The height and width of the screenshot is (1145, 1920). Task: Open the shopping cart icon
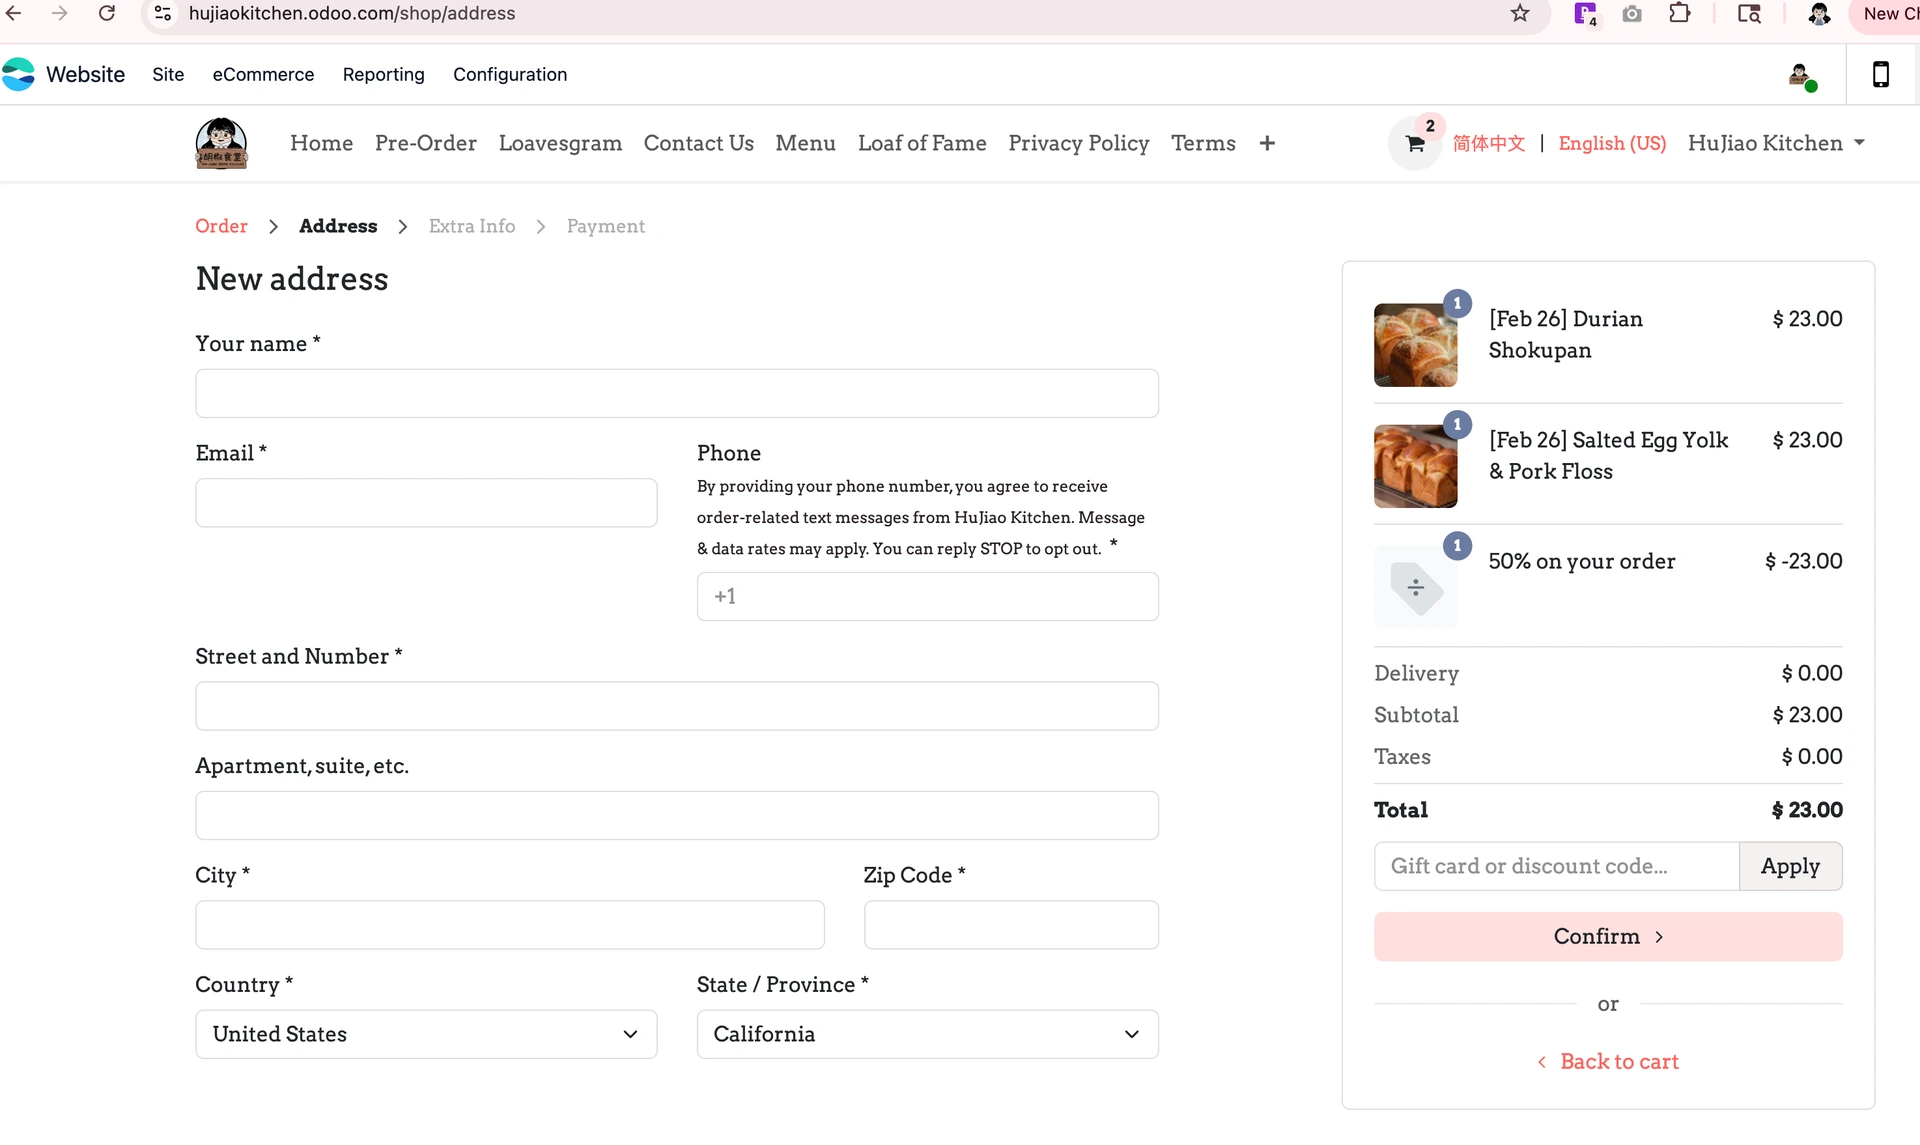(x=1414, y=144)
